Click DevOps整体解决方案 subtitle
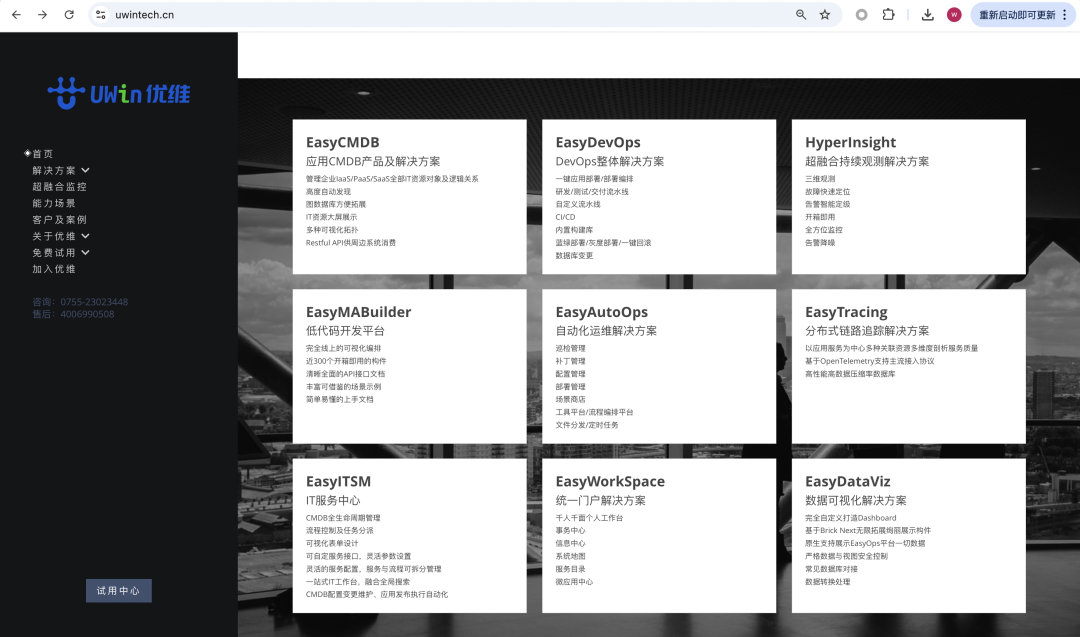 pyautogui.click(x=610, y=161)
